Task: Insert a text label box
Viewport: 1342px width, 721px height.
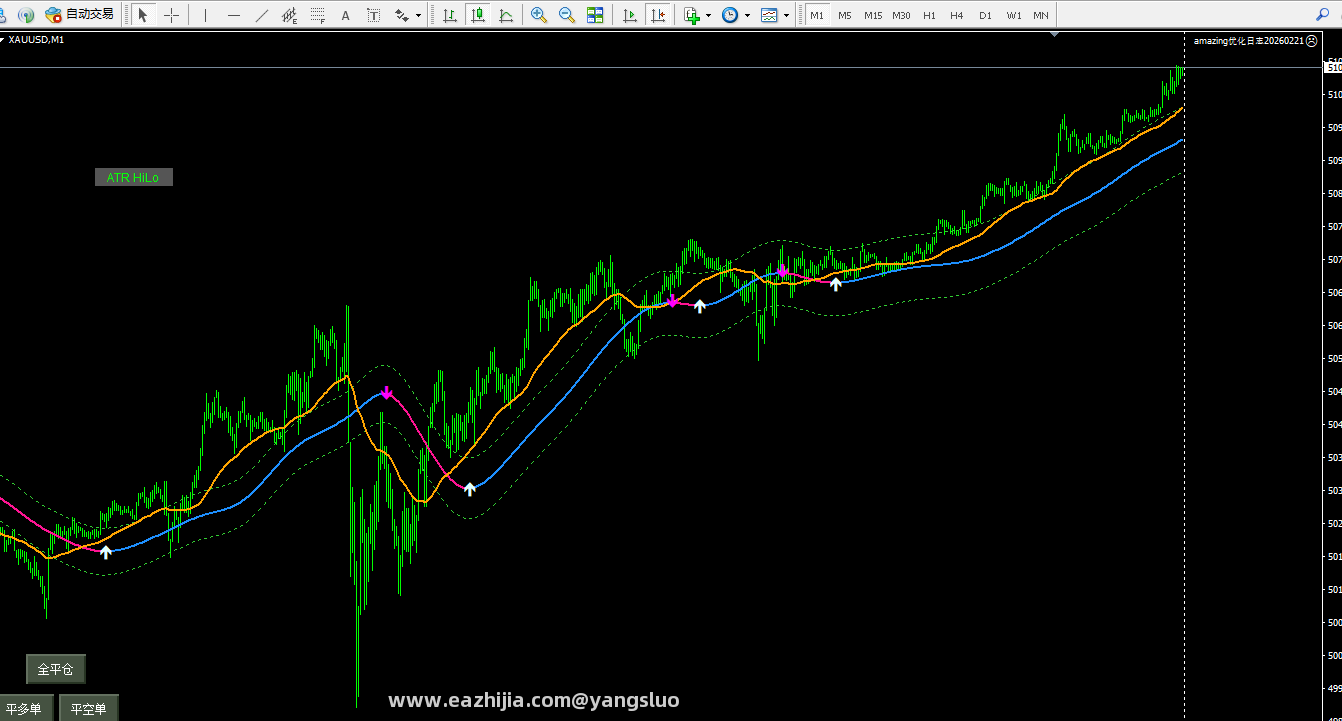Action: coord(374,15)
